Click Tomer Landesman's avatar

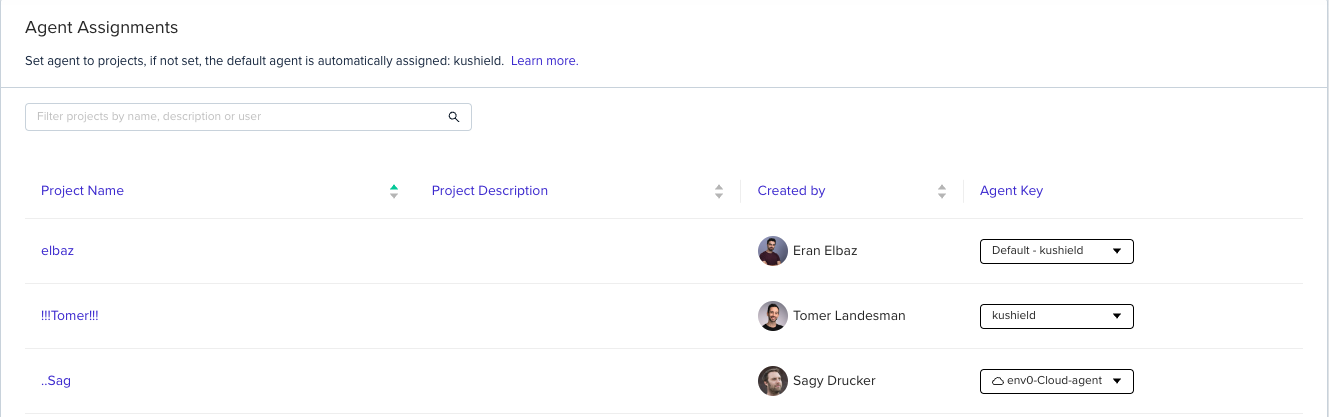[x=772, y=316]
